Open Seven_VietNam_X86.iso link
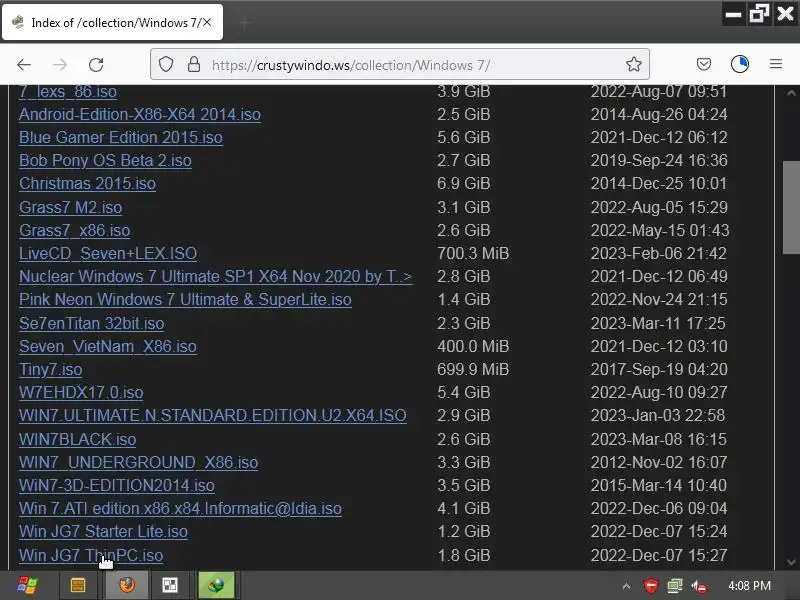This screenshot has height=600, width=800. click(108, 346)
